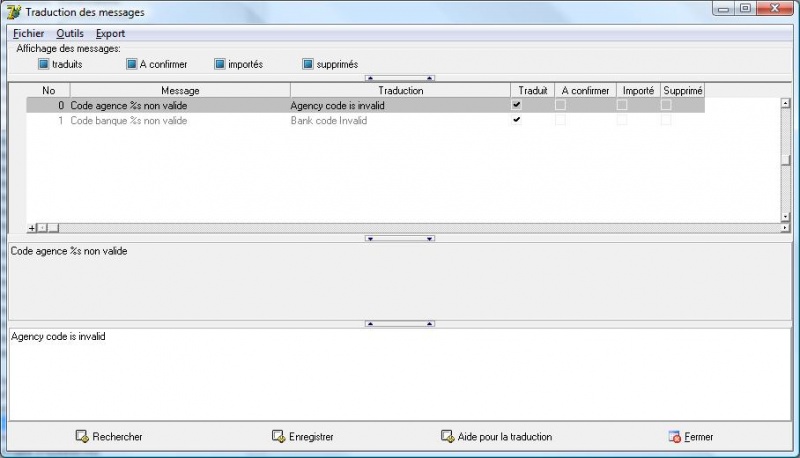The height and width of the screenshot is (458, 800).
Task: Click translation cell 'Agency code is invalid'
Action: [337, 106]
